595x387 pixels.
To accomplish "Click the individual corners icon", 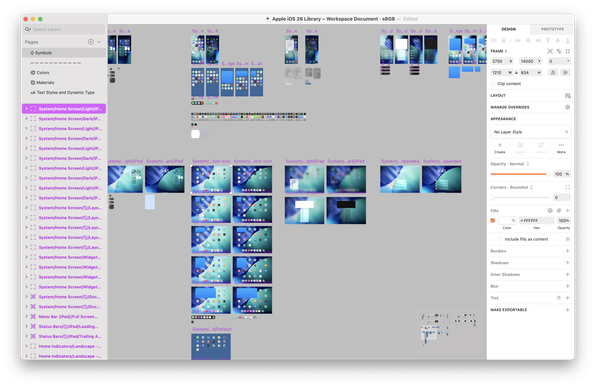I will click(x=568, y=187).
